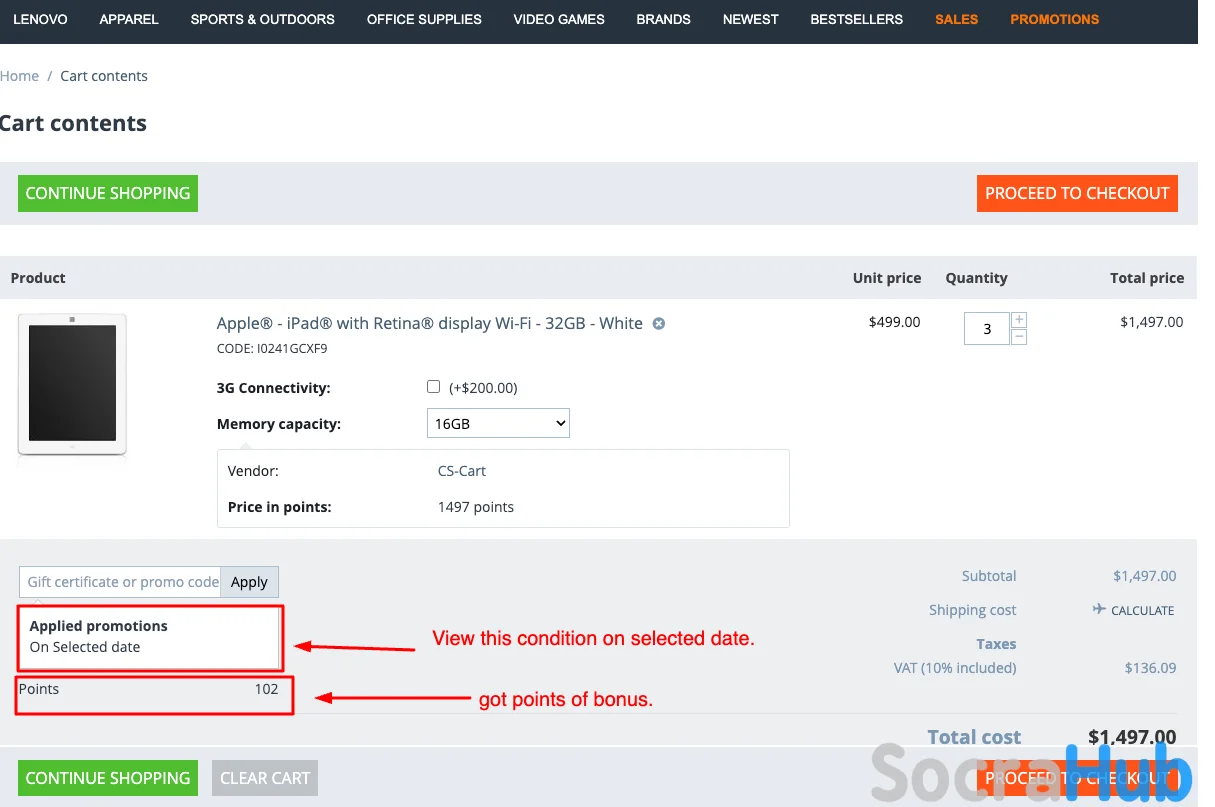This screenshot has width=1215, height=807.
Task: Click the Cart contents breadcrumb text
Action: coord(104,76)
